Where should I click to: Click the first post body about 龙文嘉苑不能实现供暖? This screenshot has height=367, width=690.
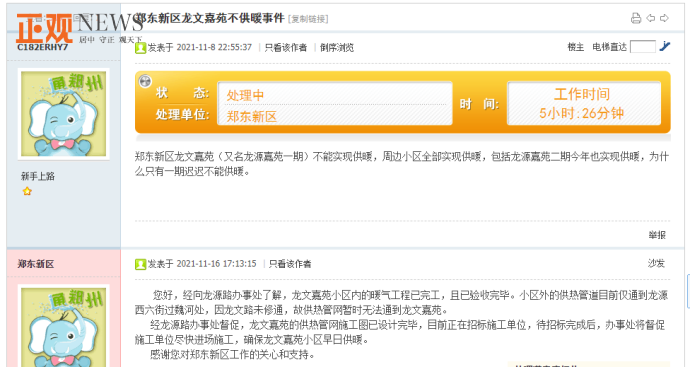[402, 164]
